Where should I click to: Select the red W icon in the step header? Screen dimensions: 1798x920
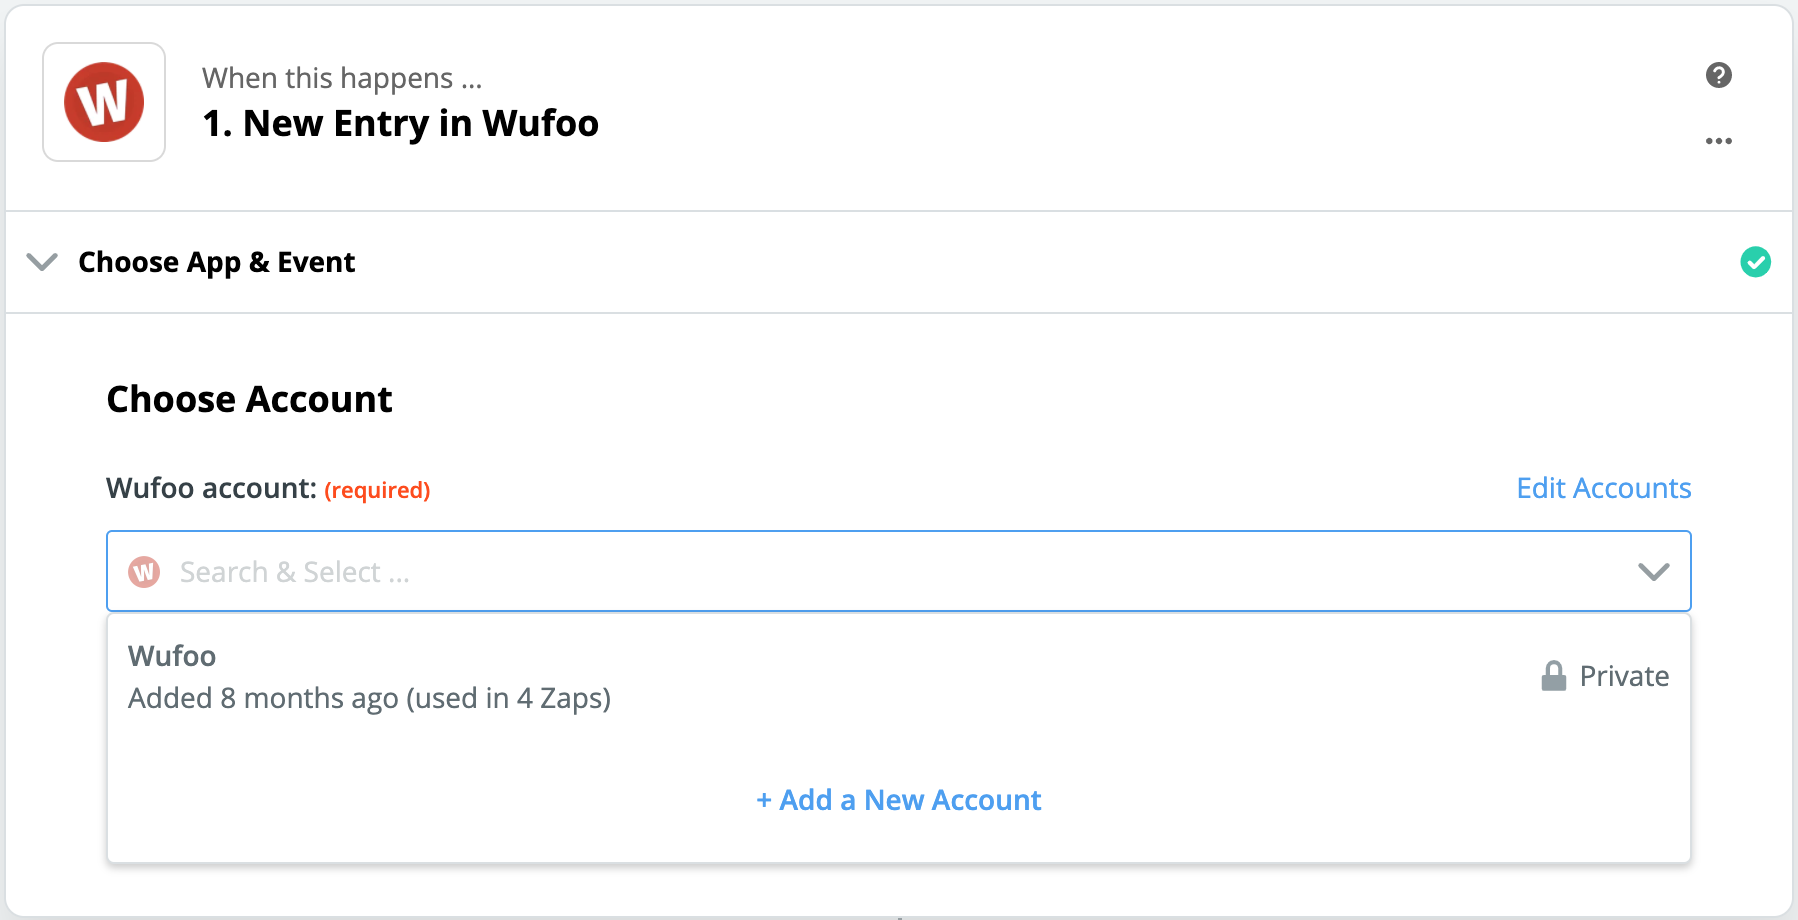point(103,101)
